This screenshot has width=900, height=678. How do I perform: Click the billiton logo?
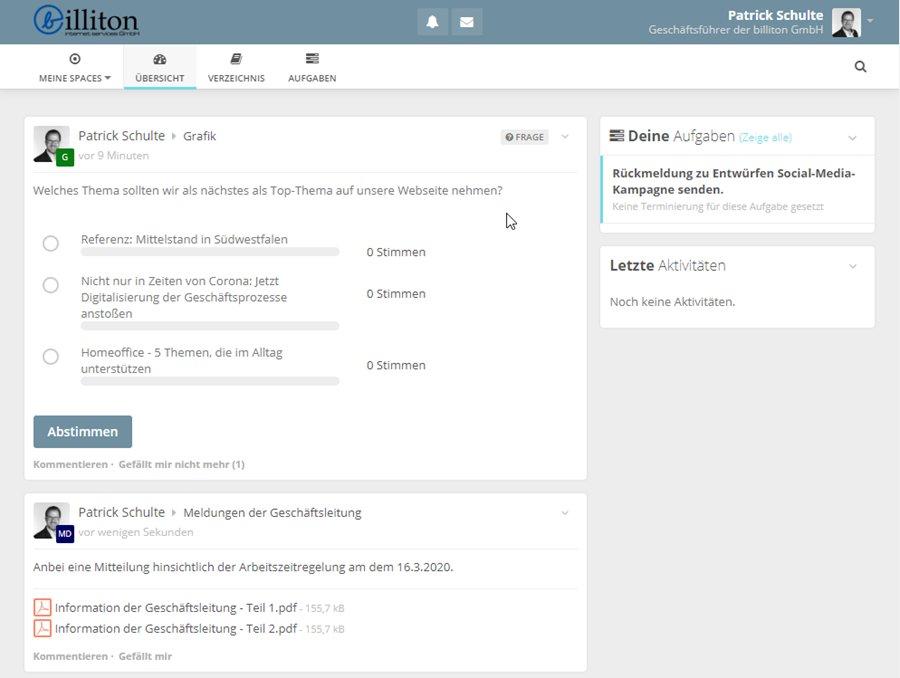tap(86, 21)
